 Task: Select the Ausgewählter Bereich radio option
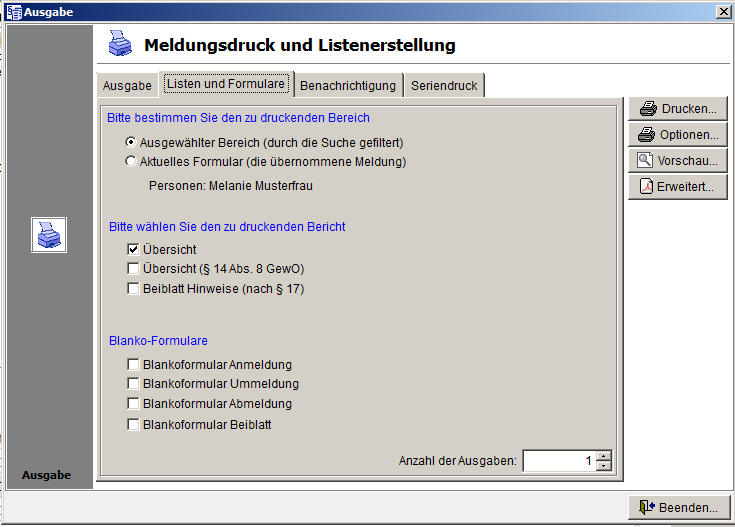coord(131,143)
